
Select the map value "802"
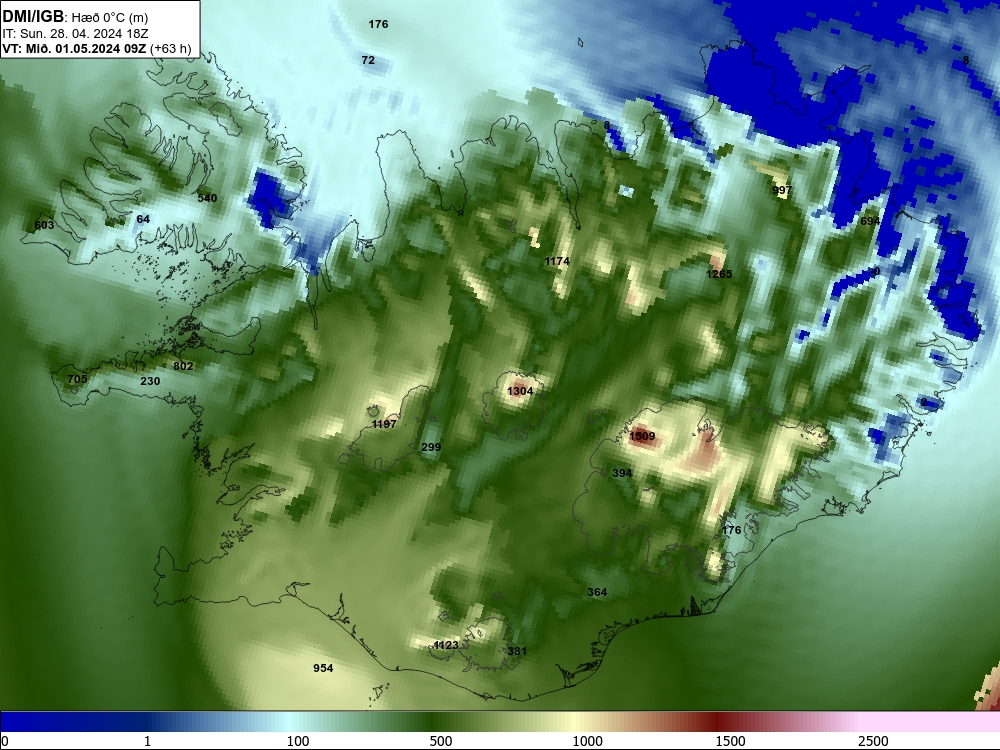(x=183, y=366)
